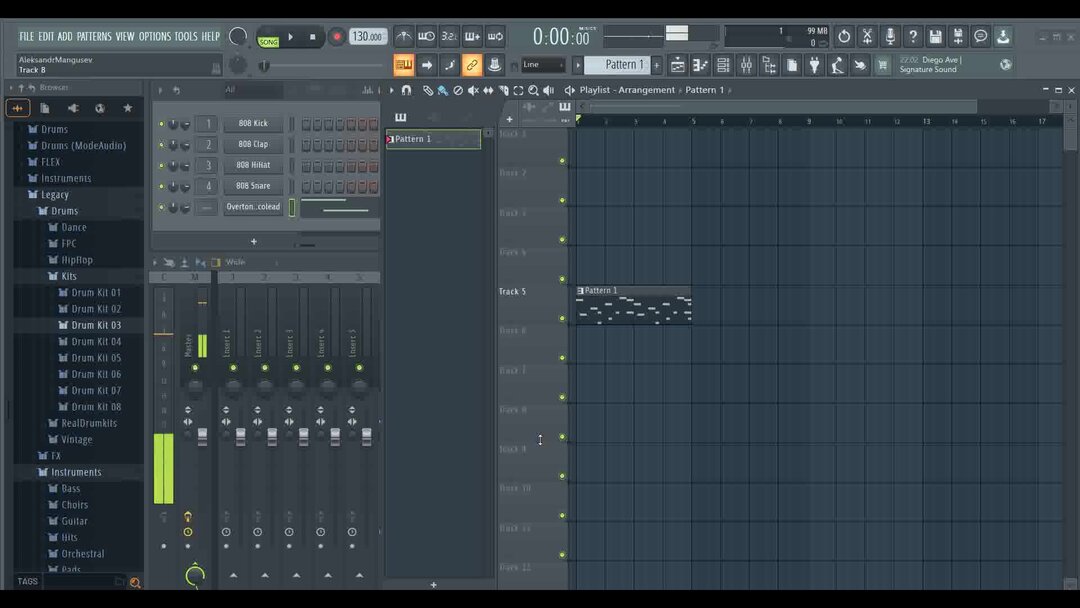This screenshot has height=608, width=1080.
Task: Mute the 808 Clap channel LED
Action: click(x=161, y=145)
